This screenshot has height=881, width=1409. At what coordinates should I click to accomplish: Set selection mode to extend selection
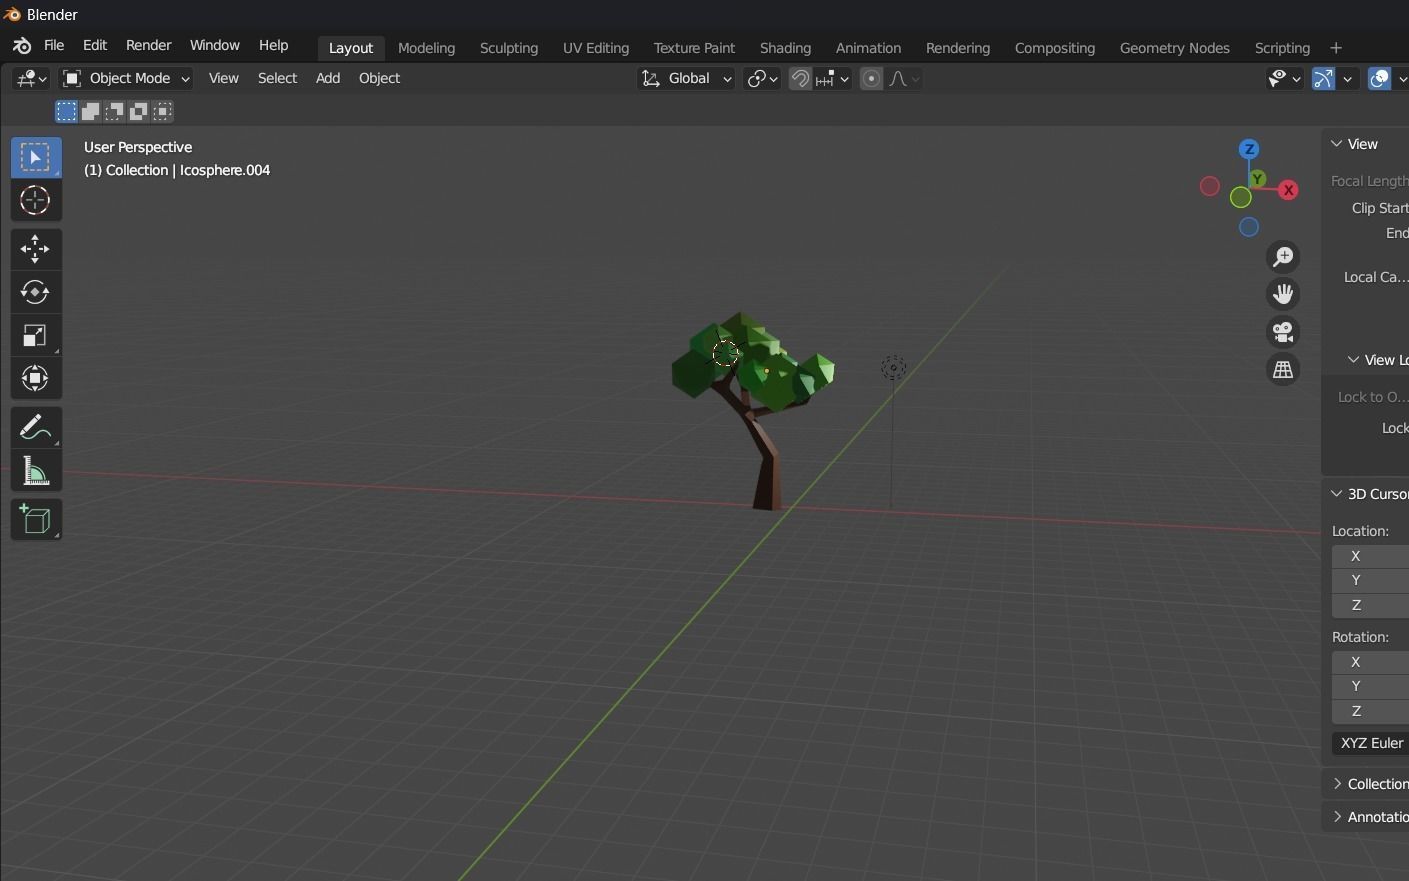pyautogui.click(x=90, y=111)
